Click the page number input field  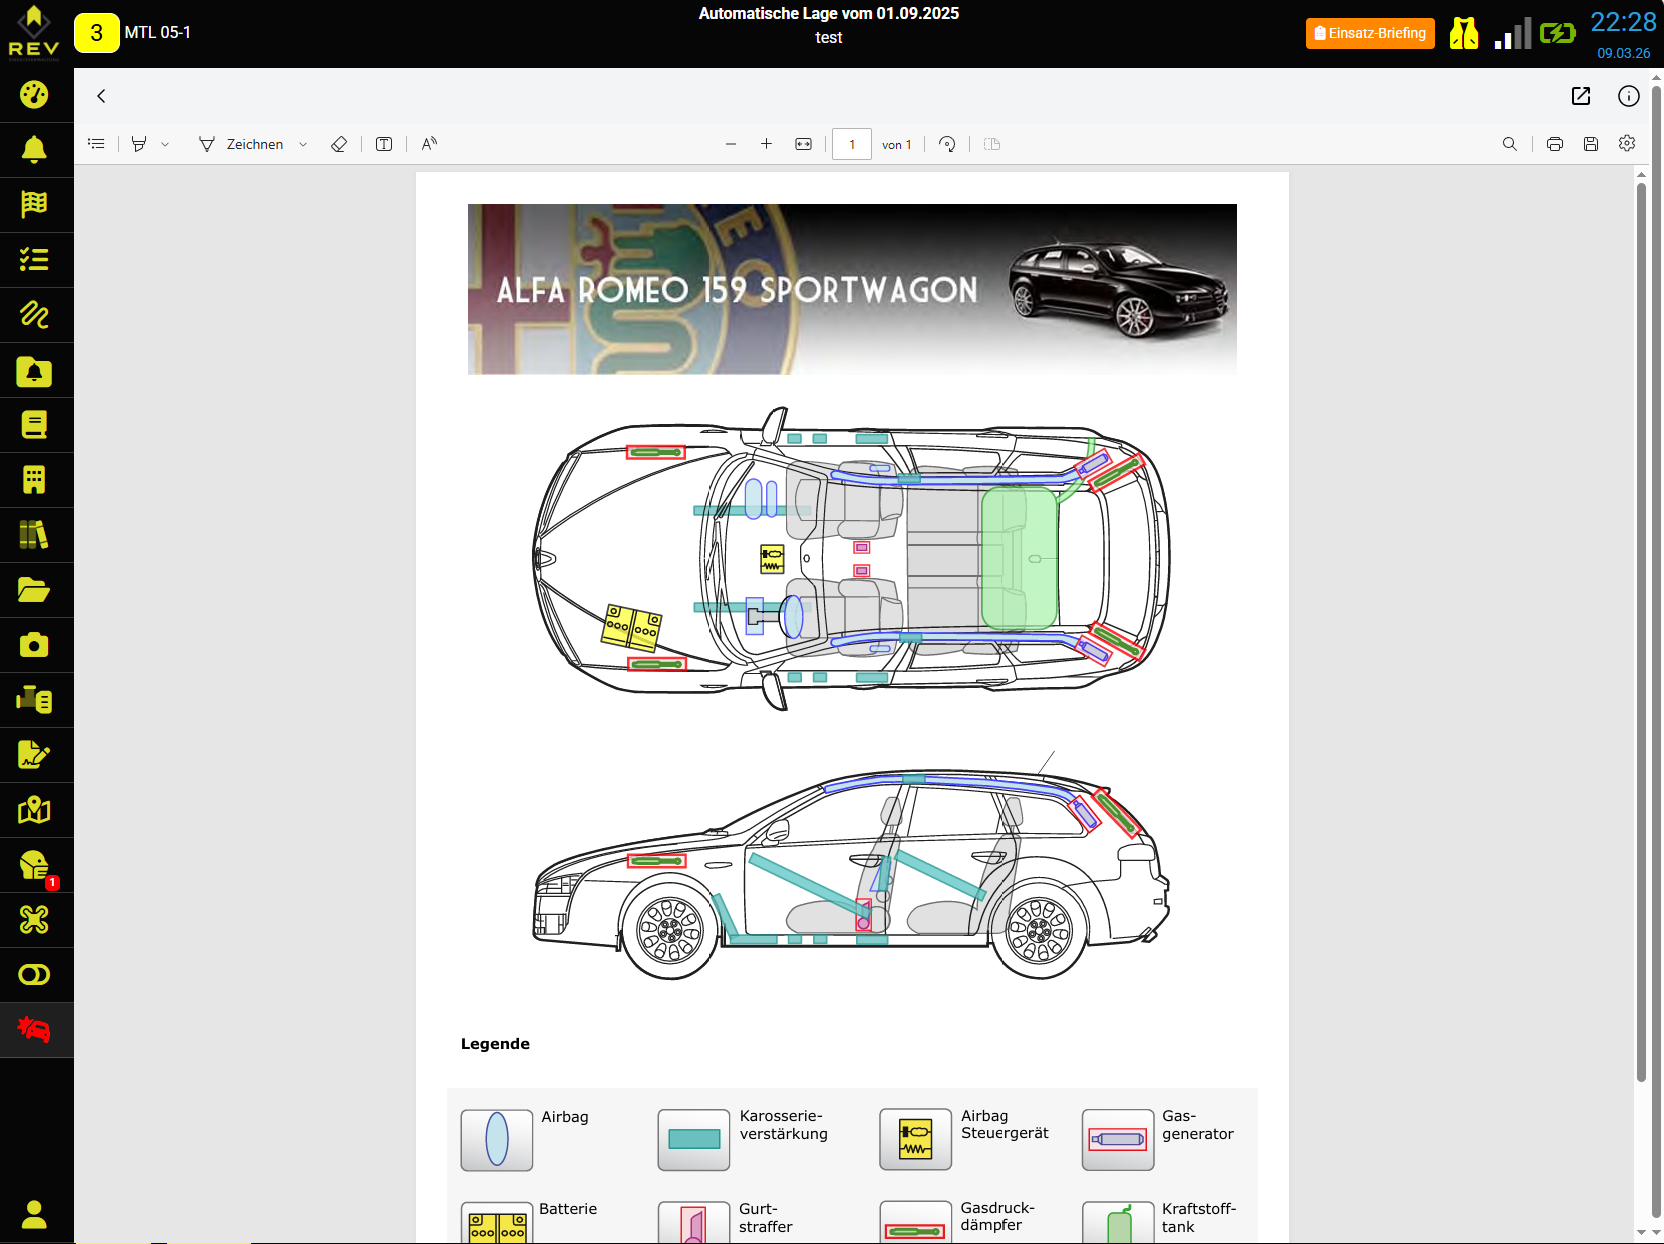click(852, 144)
